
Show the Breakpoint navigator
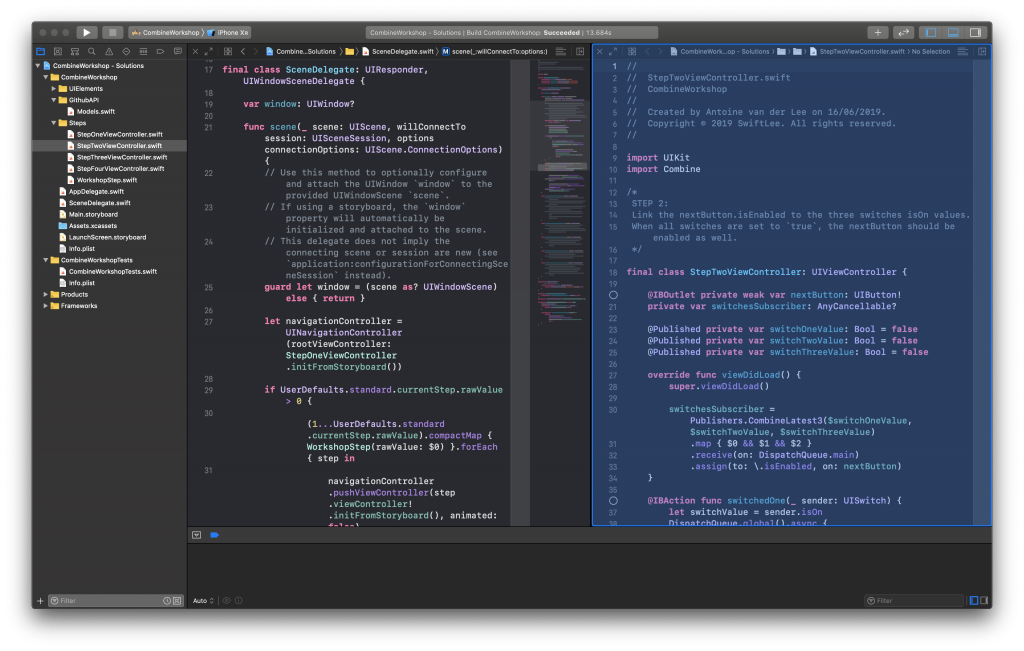click(x=161, y=50)
